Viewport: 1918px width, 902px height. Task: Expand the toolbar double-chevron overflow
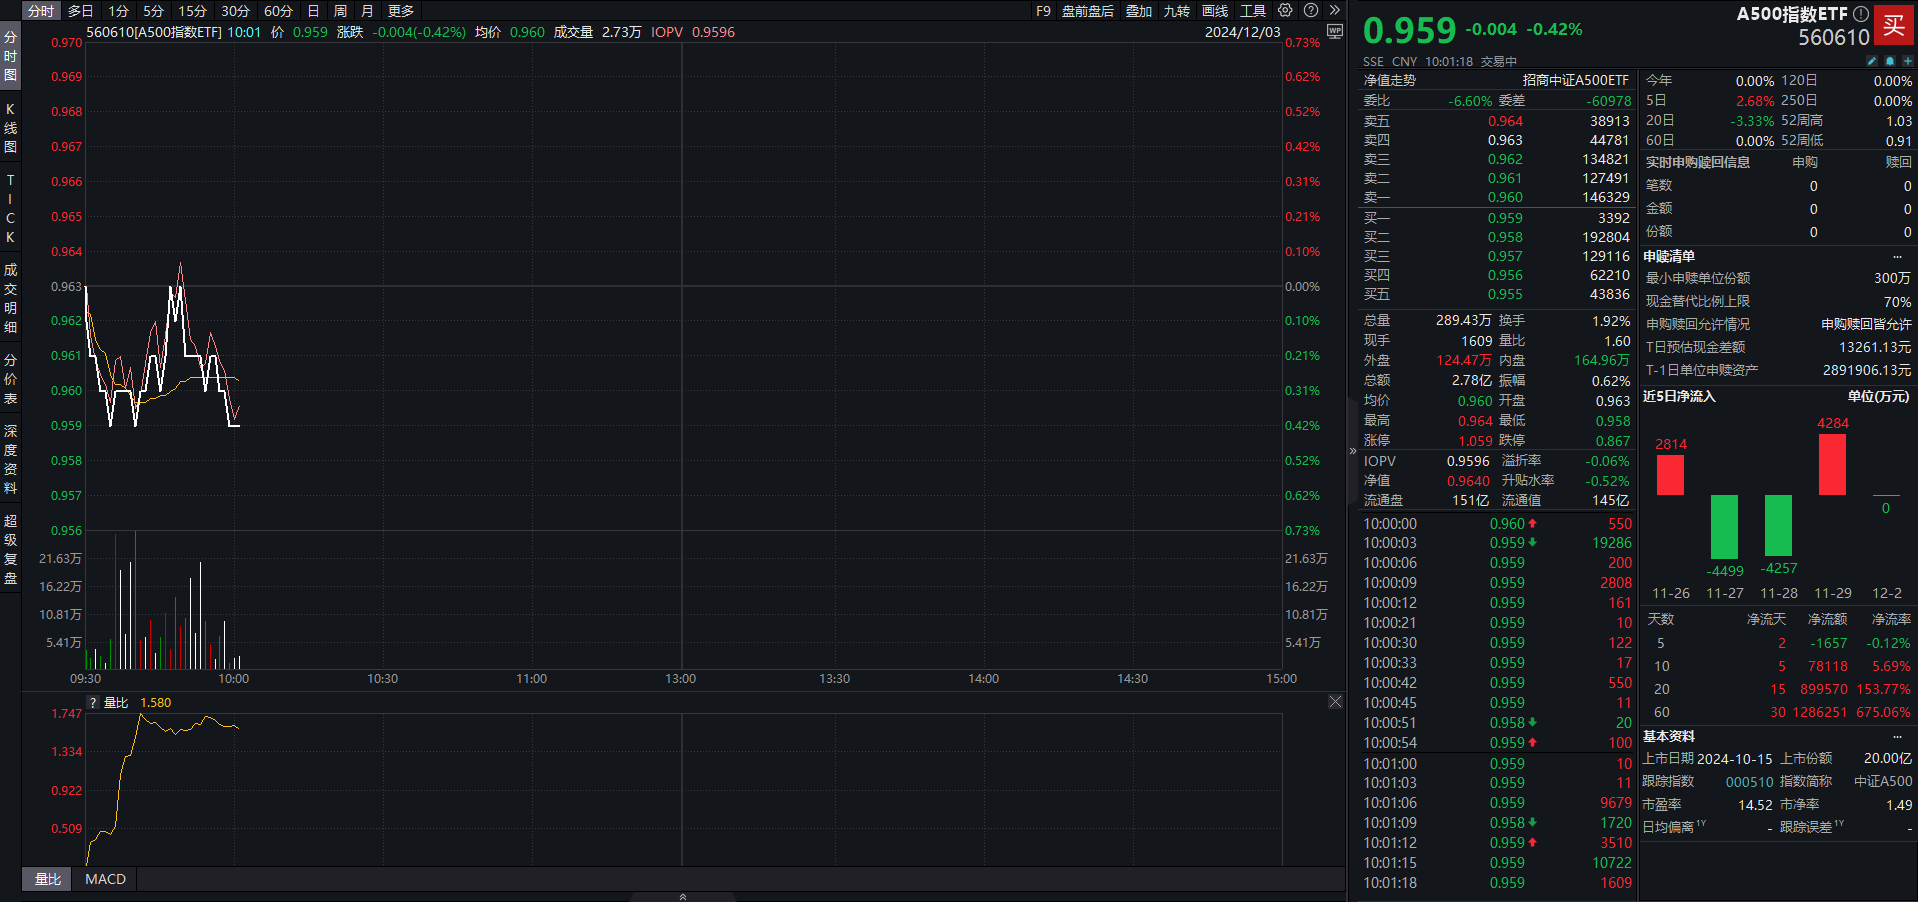(1334, 10)
